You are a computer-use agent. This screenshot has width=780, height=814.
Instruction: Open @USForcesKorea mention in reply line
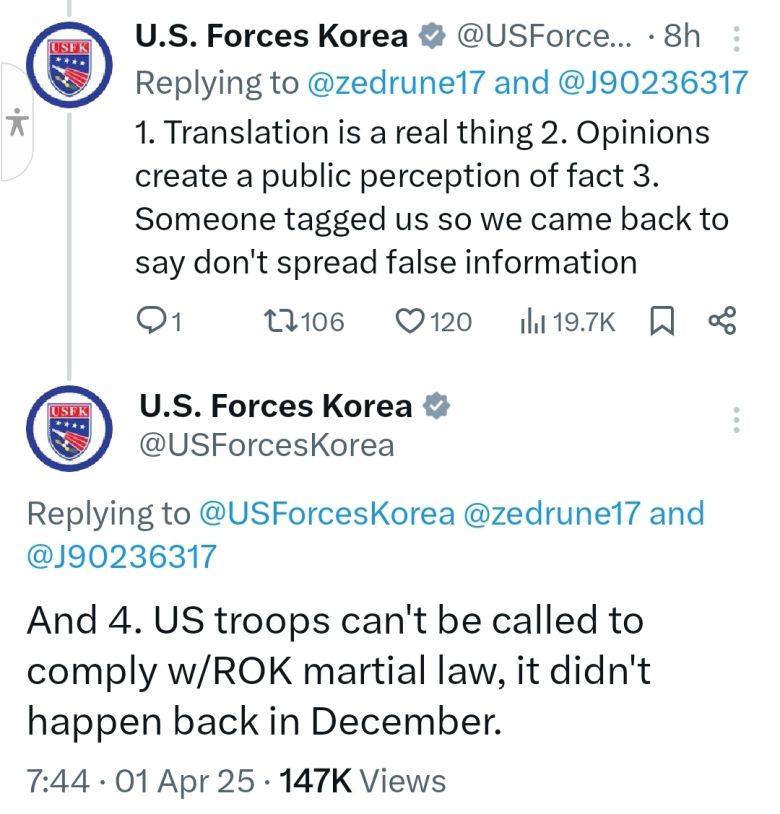[325, 513]
